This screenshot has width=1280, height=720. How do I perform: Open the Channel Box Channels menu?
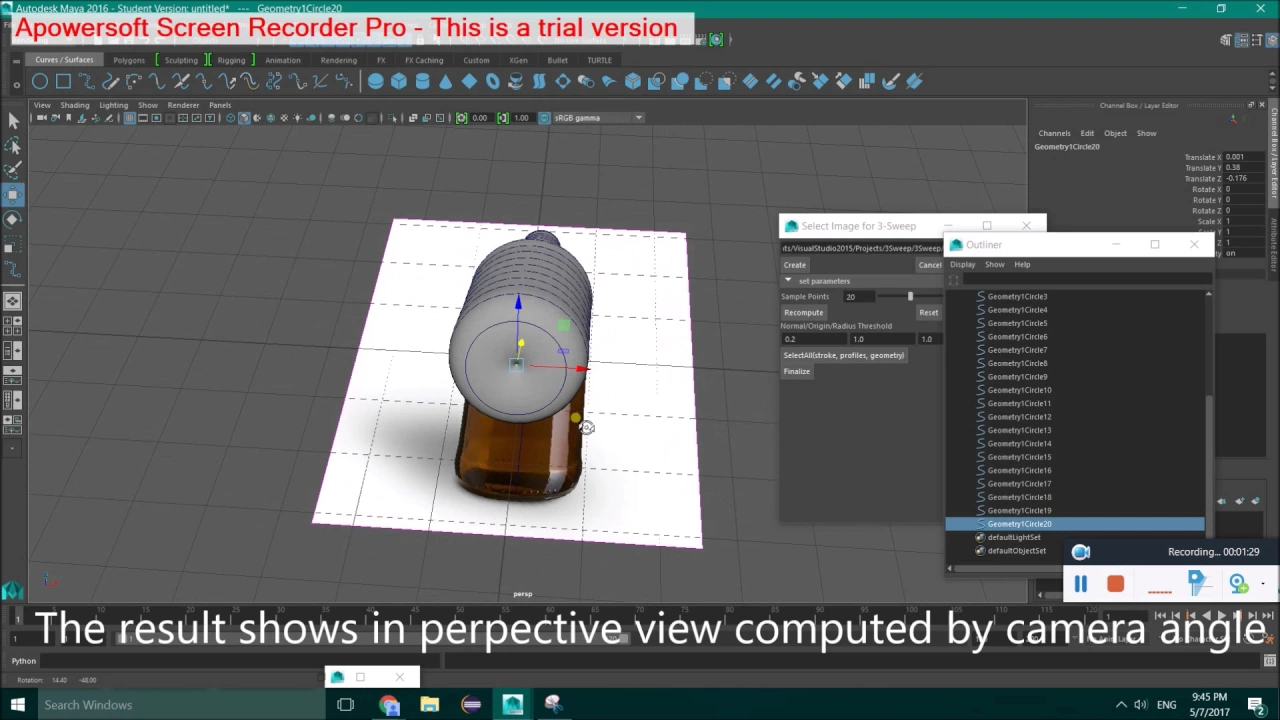click(x=1054, y=133)
